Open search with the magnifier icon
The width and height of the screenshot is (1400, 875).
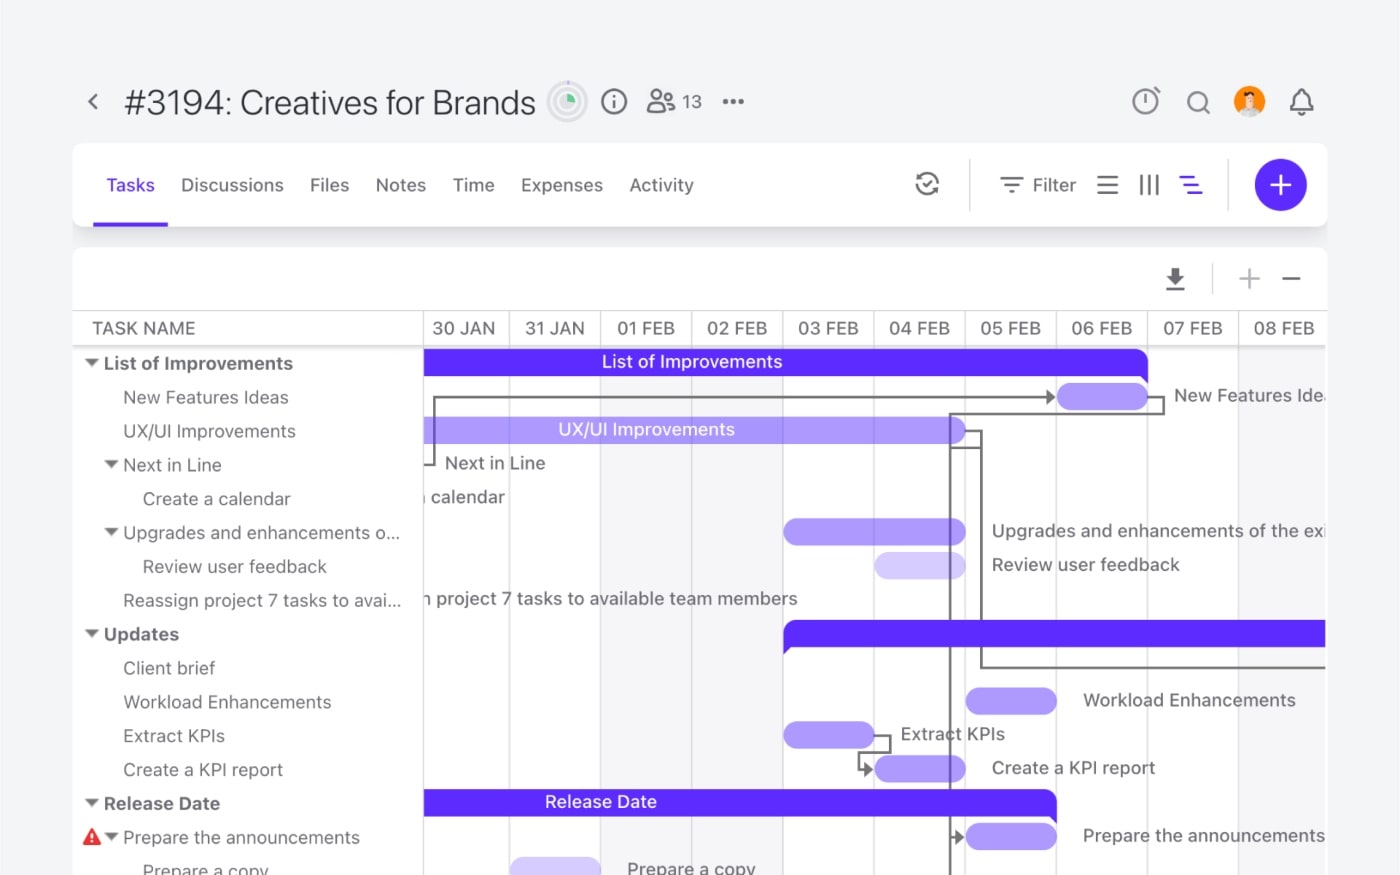(x=1198, y=101)
